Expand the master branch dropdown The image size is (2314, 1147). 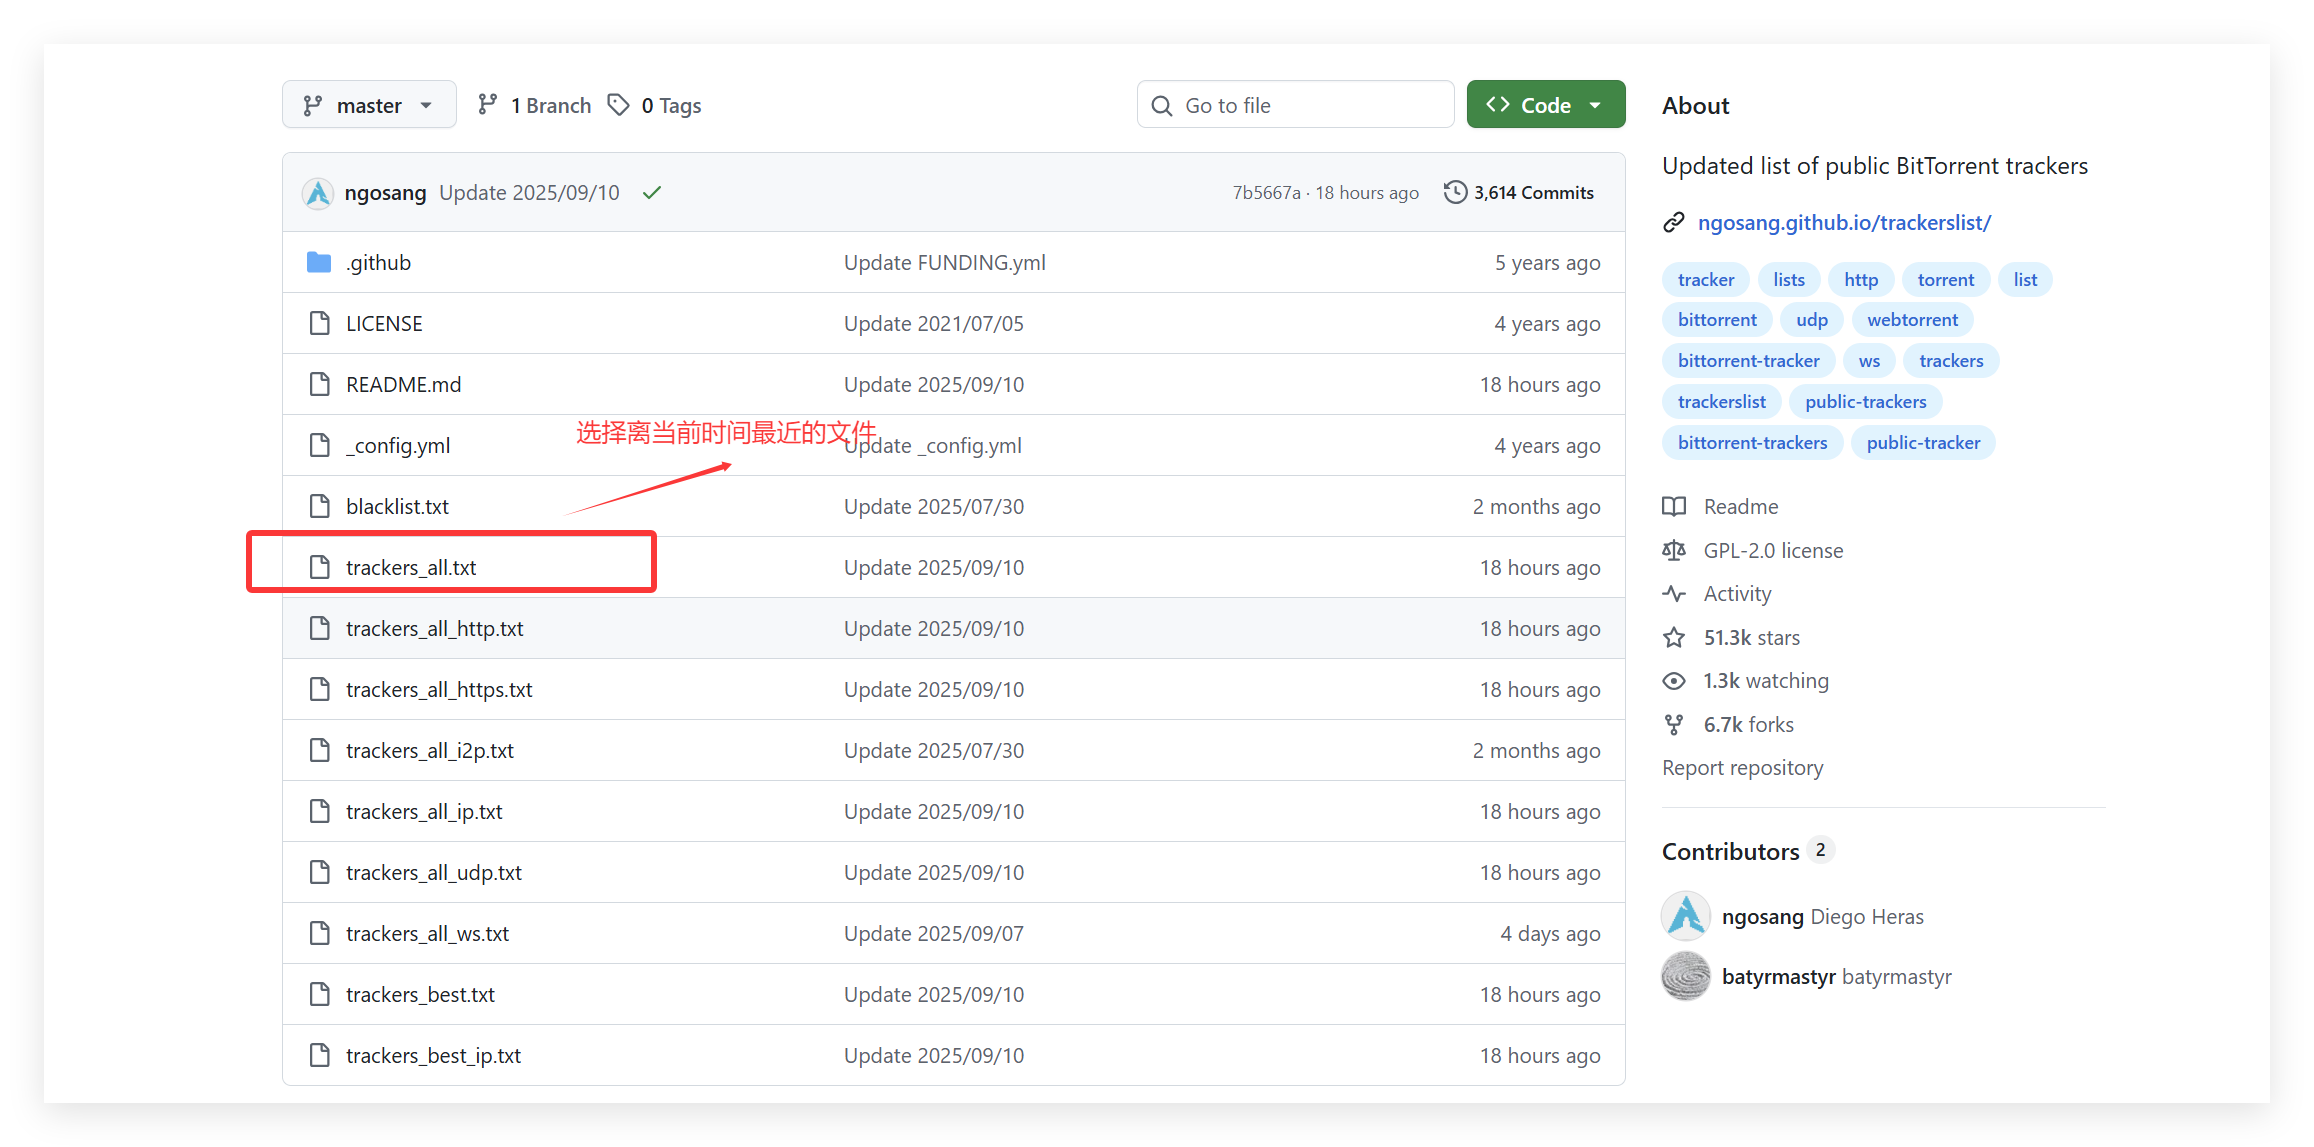coord(368,105)
